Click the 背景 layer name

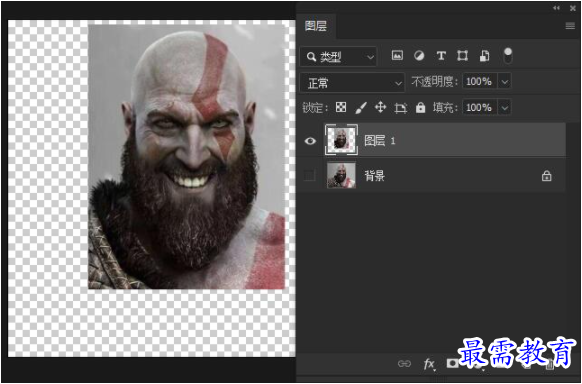375,175
